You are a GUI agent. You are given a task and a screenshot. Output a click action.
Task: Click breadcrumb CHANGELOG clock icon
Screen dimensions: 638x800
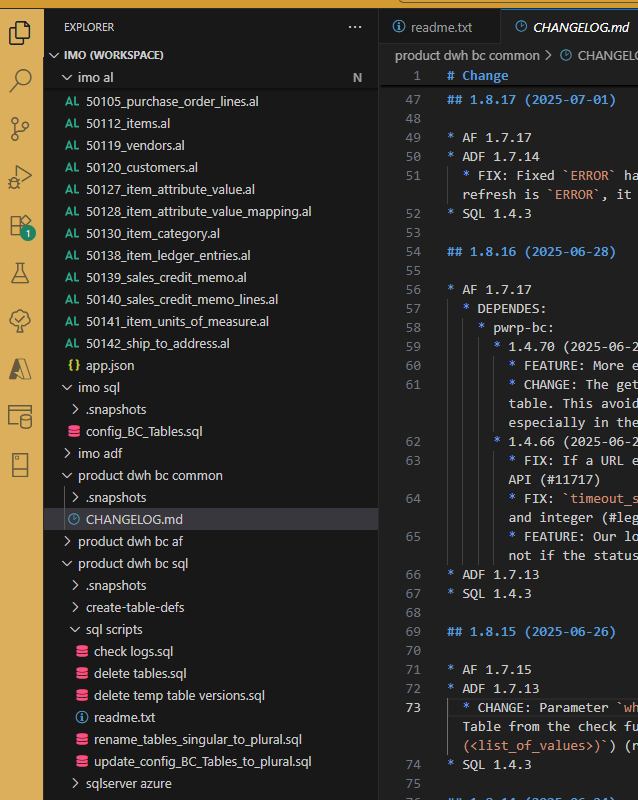tap(566, 55)
